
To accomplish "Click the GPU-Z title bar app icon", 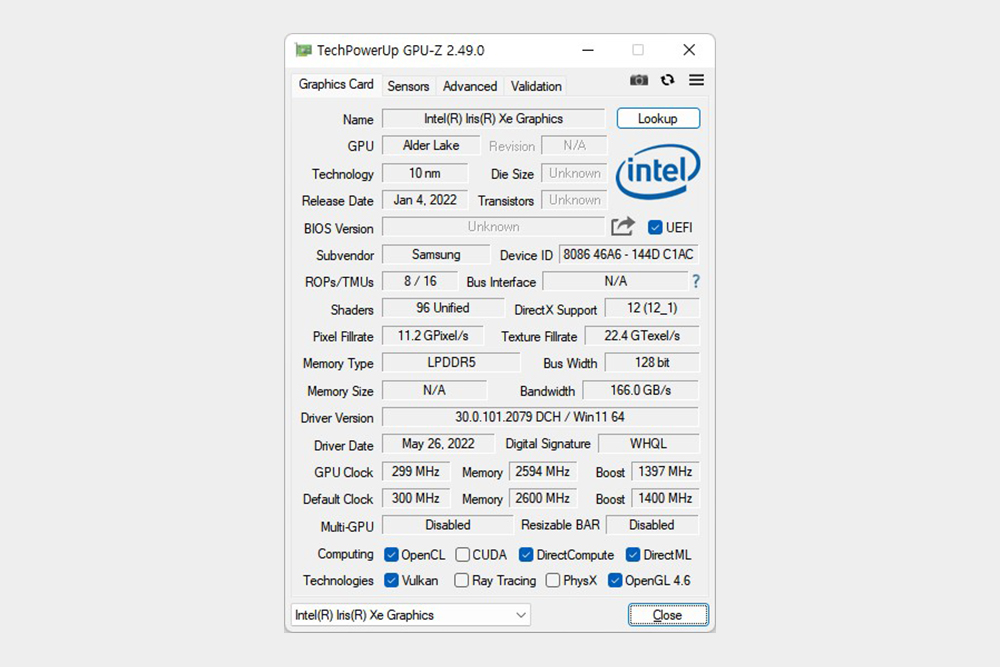I will 304,50.
